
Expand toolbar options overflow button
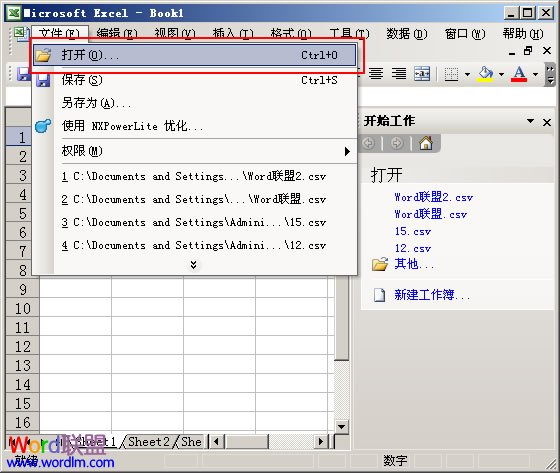(550, 74)
